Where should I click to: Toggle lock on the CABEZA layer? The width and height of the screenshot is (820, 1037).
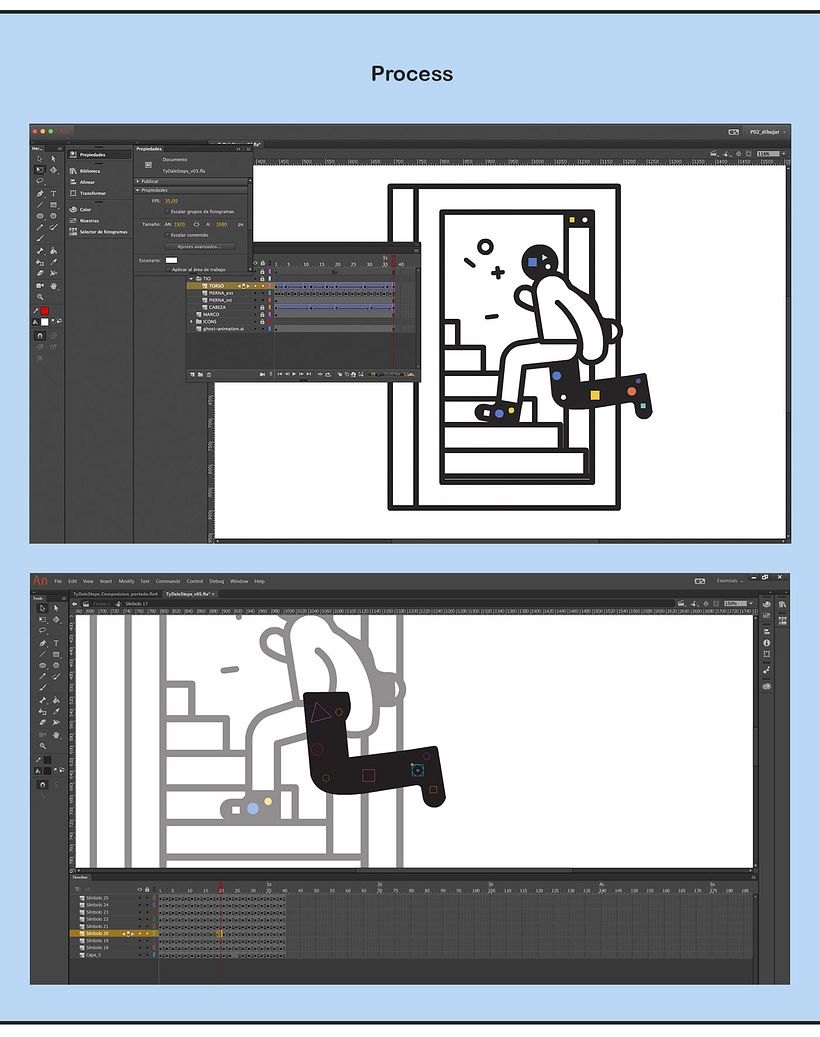tap(262, 308)
